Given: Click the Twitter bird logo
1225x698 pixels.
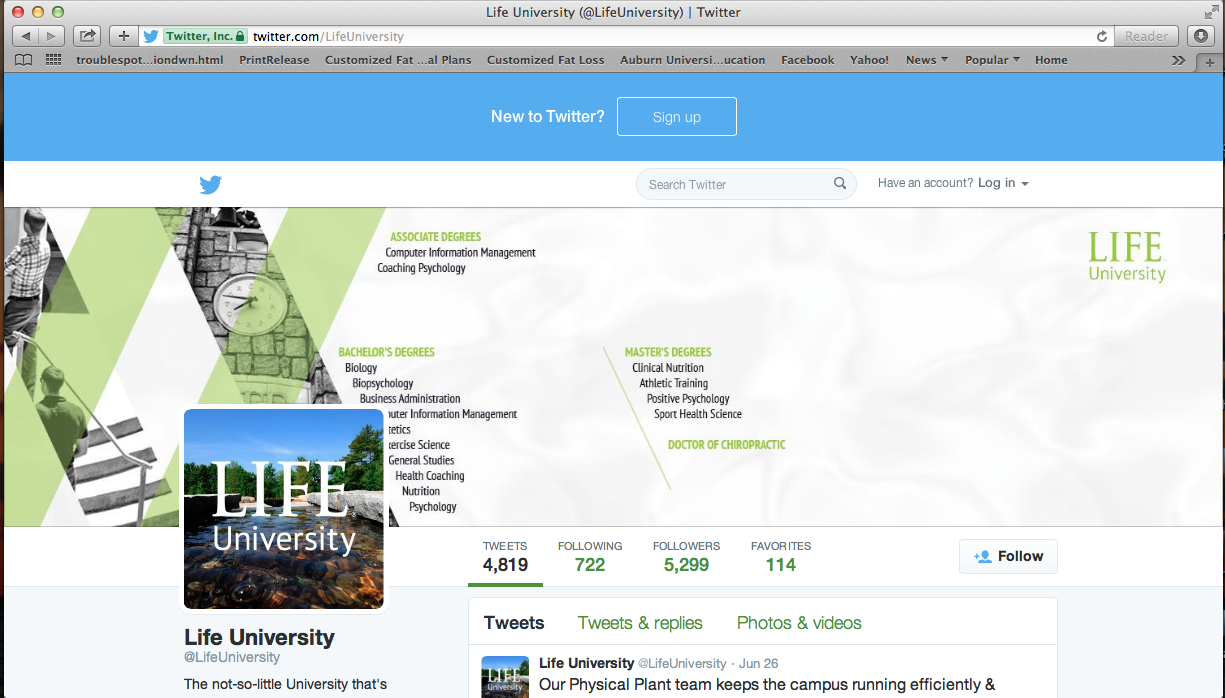Looking at the screenshot, I should 210,184.
